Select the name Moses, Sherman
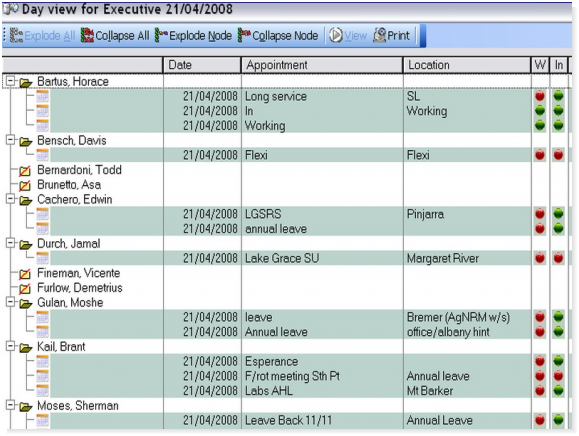The width and height of the screenshot is (579, 436). (x=78, y=406)
